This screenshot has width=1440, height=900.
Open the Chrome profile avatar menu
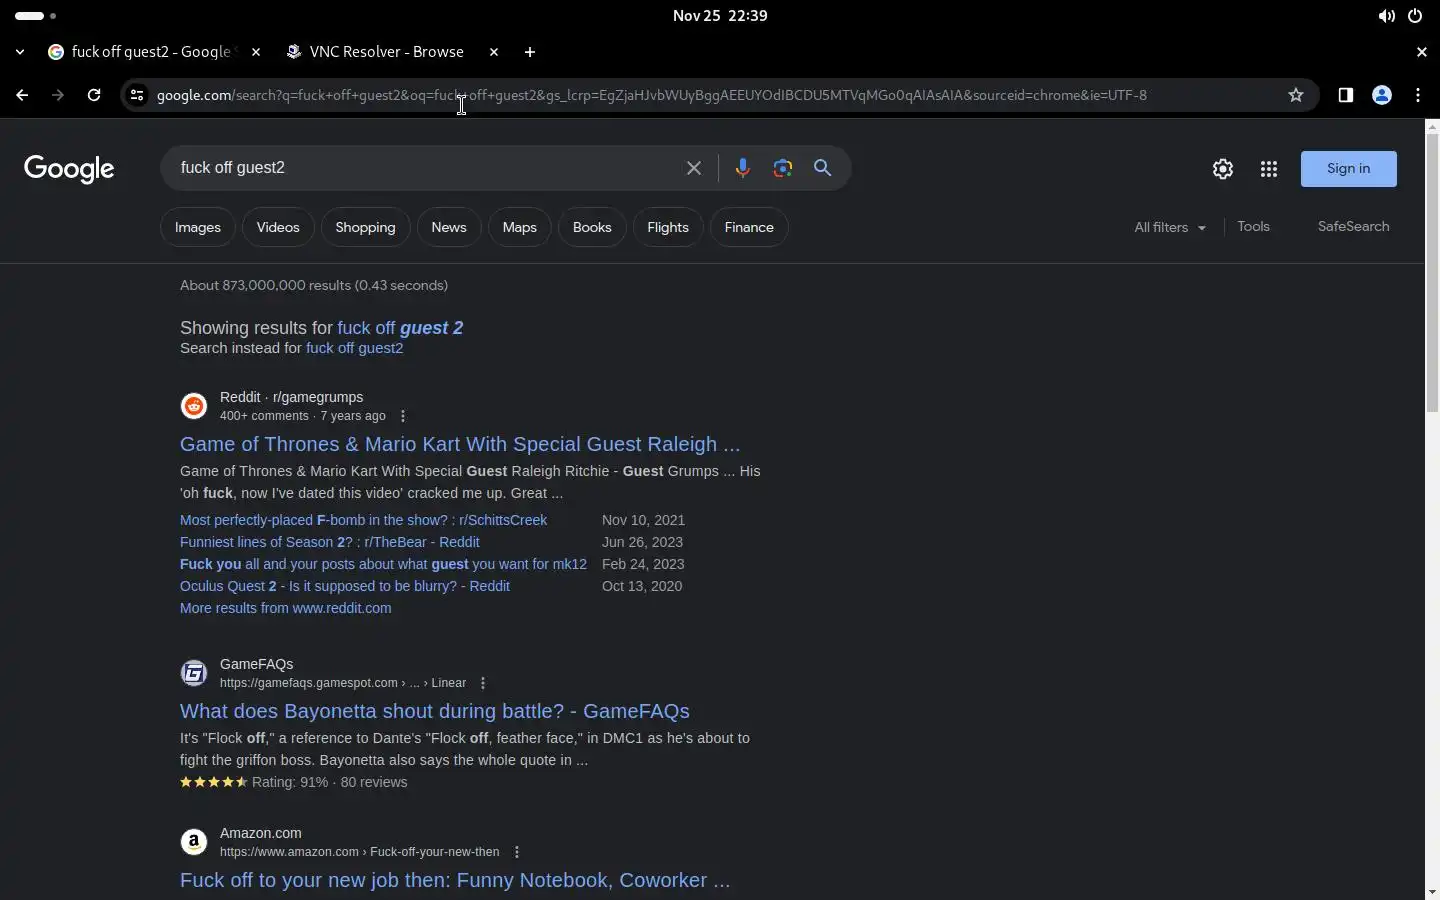(1382, 95)
